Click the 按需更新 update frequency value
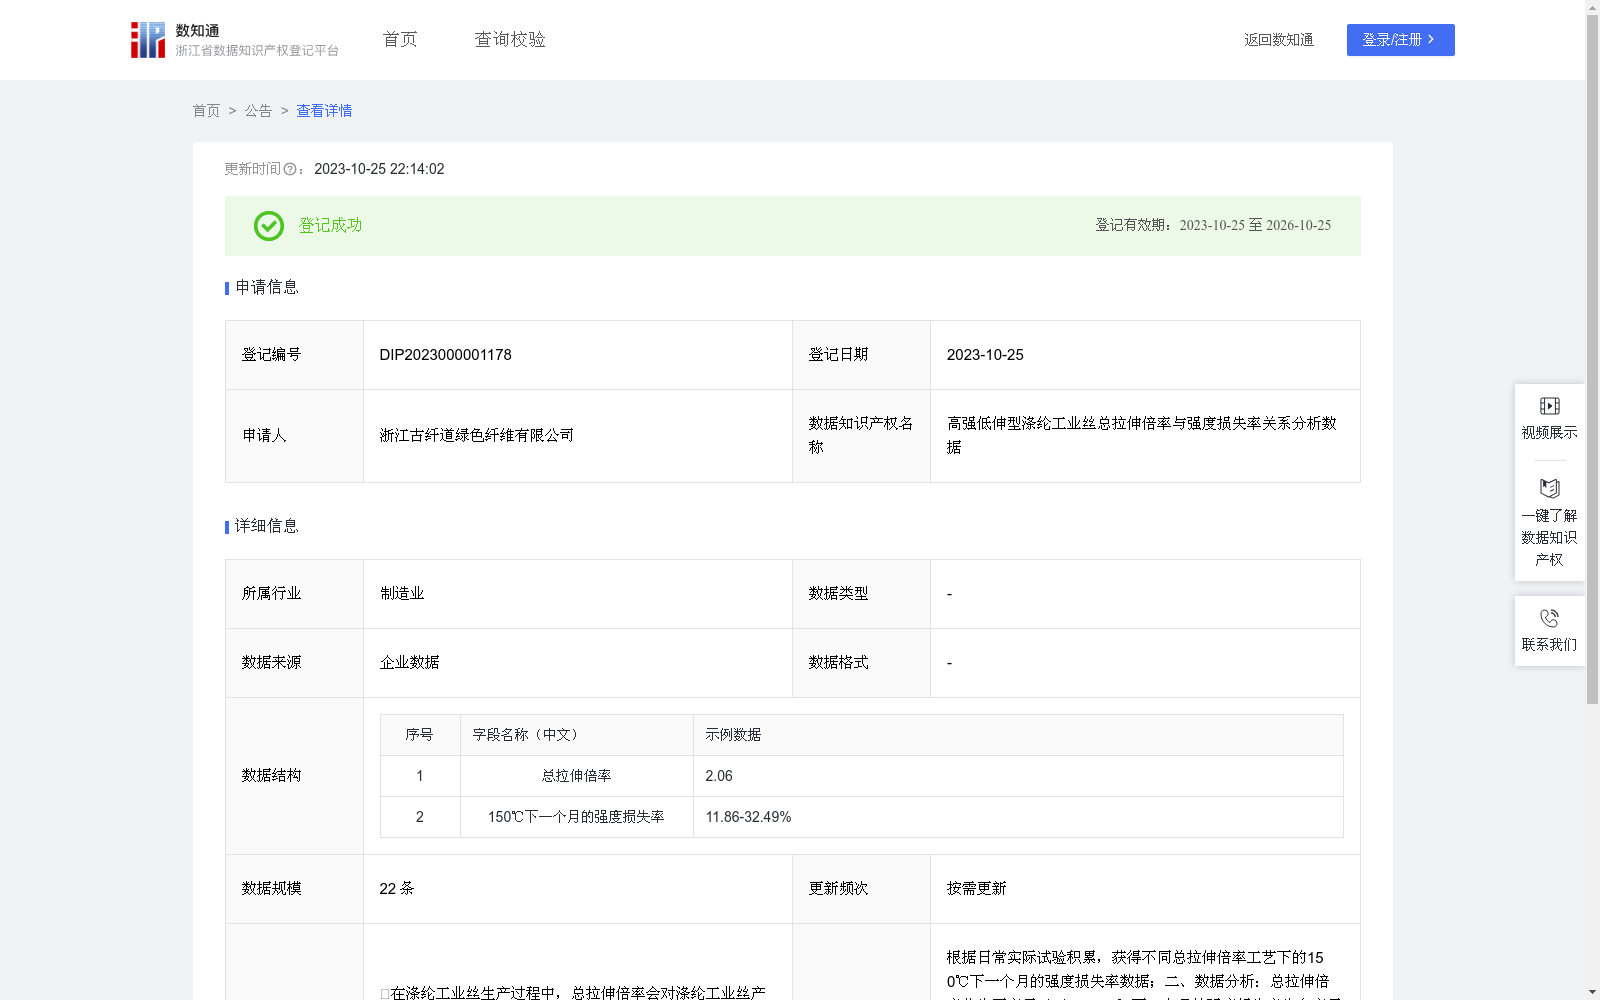 click(x=976, y=889)
